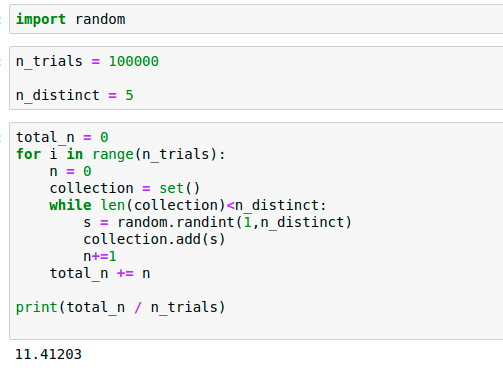Image resolution: width=503 pixels, height=371 pixels.
Task: Click the collection.add(s) statement
Action: (x=154, y=239)
